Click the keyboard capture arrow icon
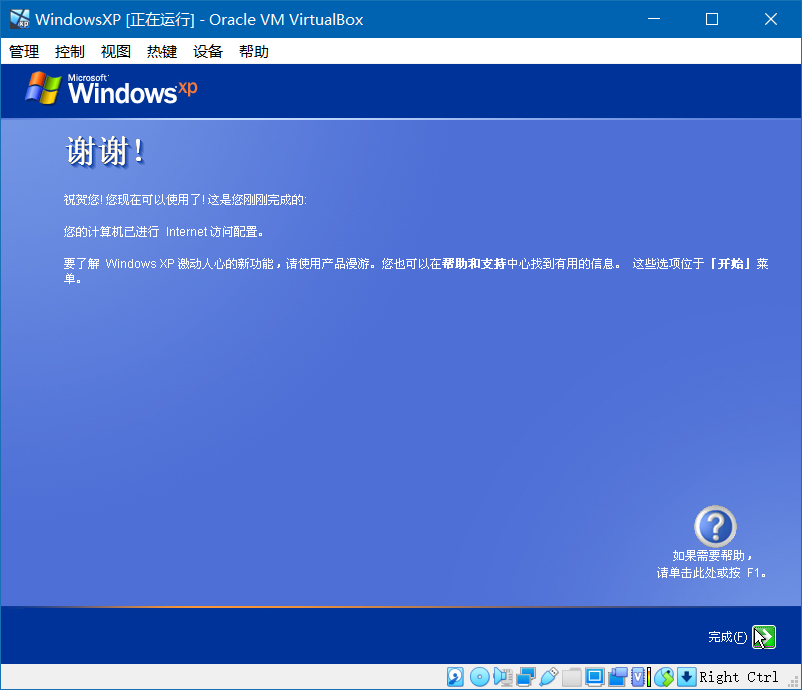Screen dimensions: 802x690 coord(687,677)
